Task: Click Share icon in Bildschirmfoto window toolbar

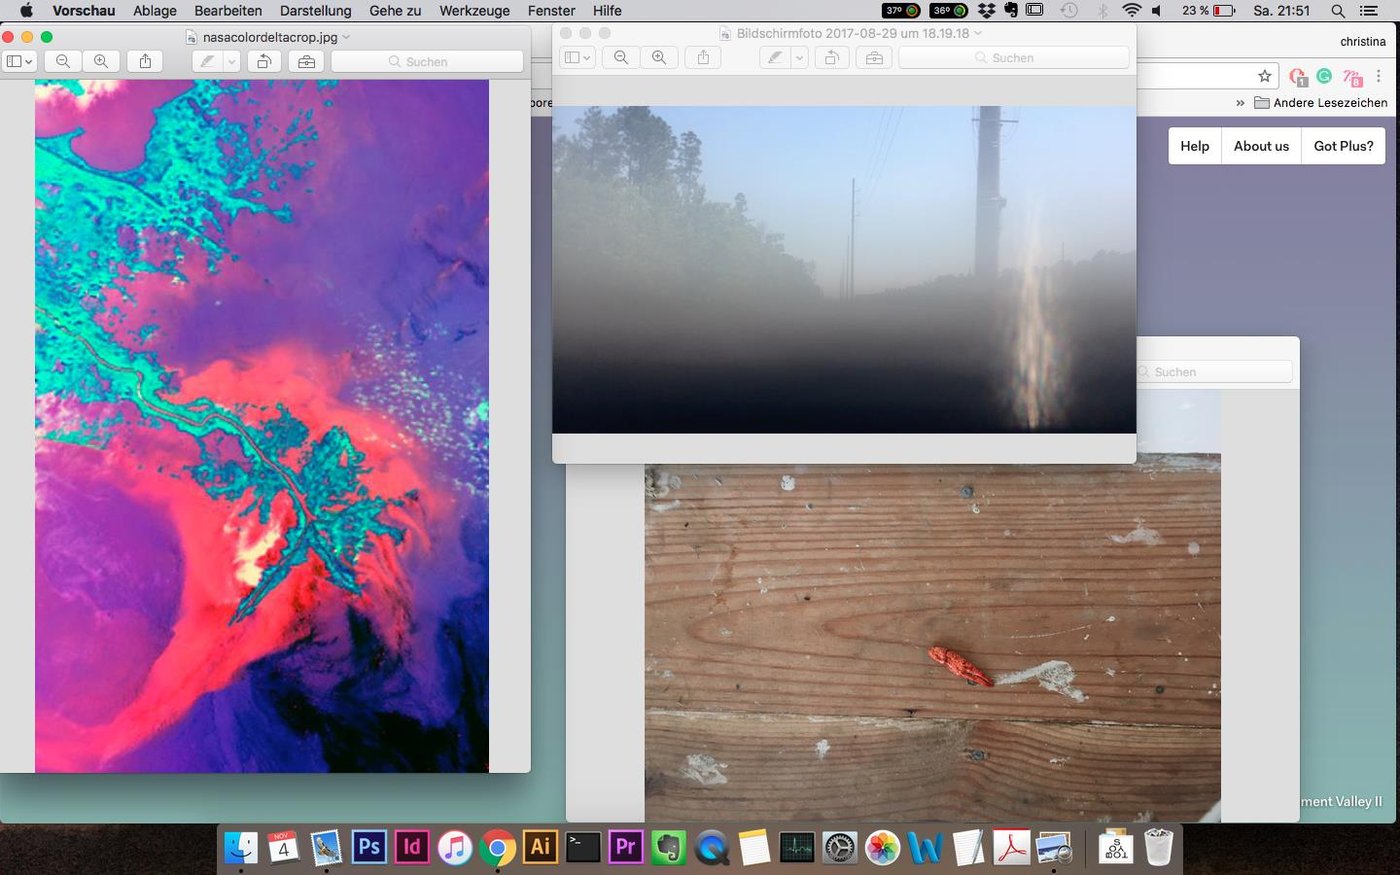Action: 703,58
